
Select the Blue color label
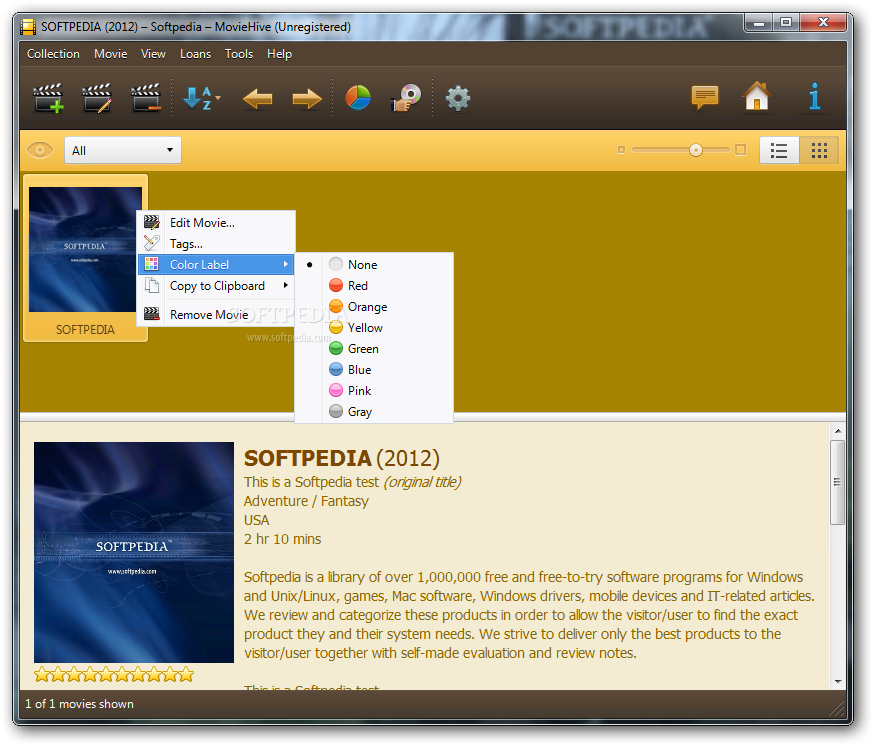(374, 370)
